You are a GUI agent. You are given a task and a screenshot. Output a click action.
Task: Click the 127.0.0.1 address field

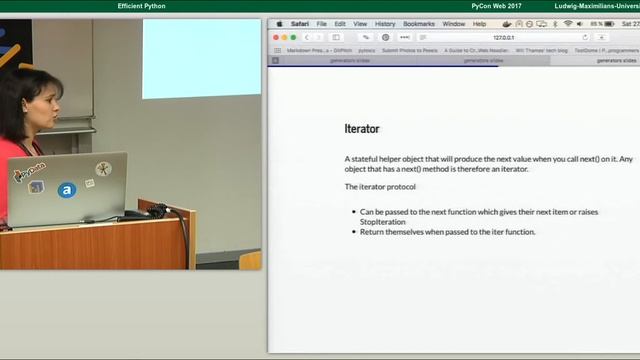tap(504, 38)
